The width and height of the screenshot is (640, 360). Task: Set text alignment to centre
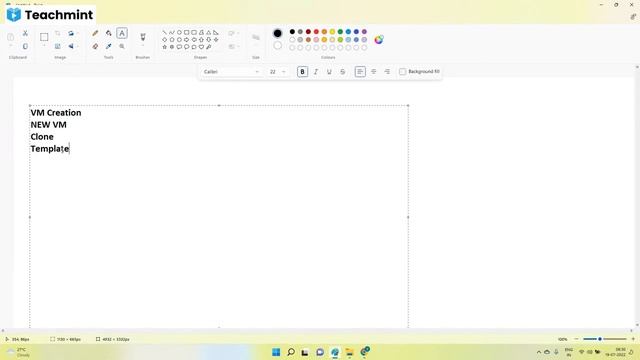click(x=373, y=71)
